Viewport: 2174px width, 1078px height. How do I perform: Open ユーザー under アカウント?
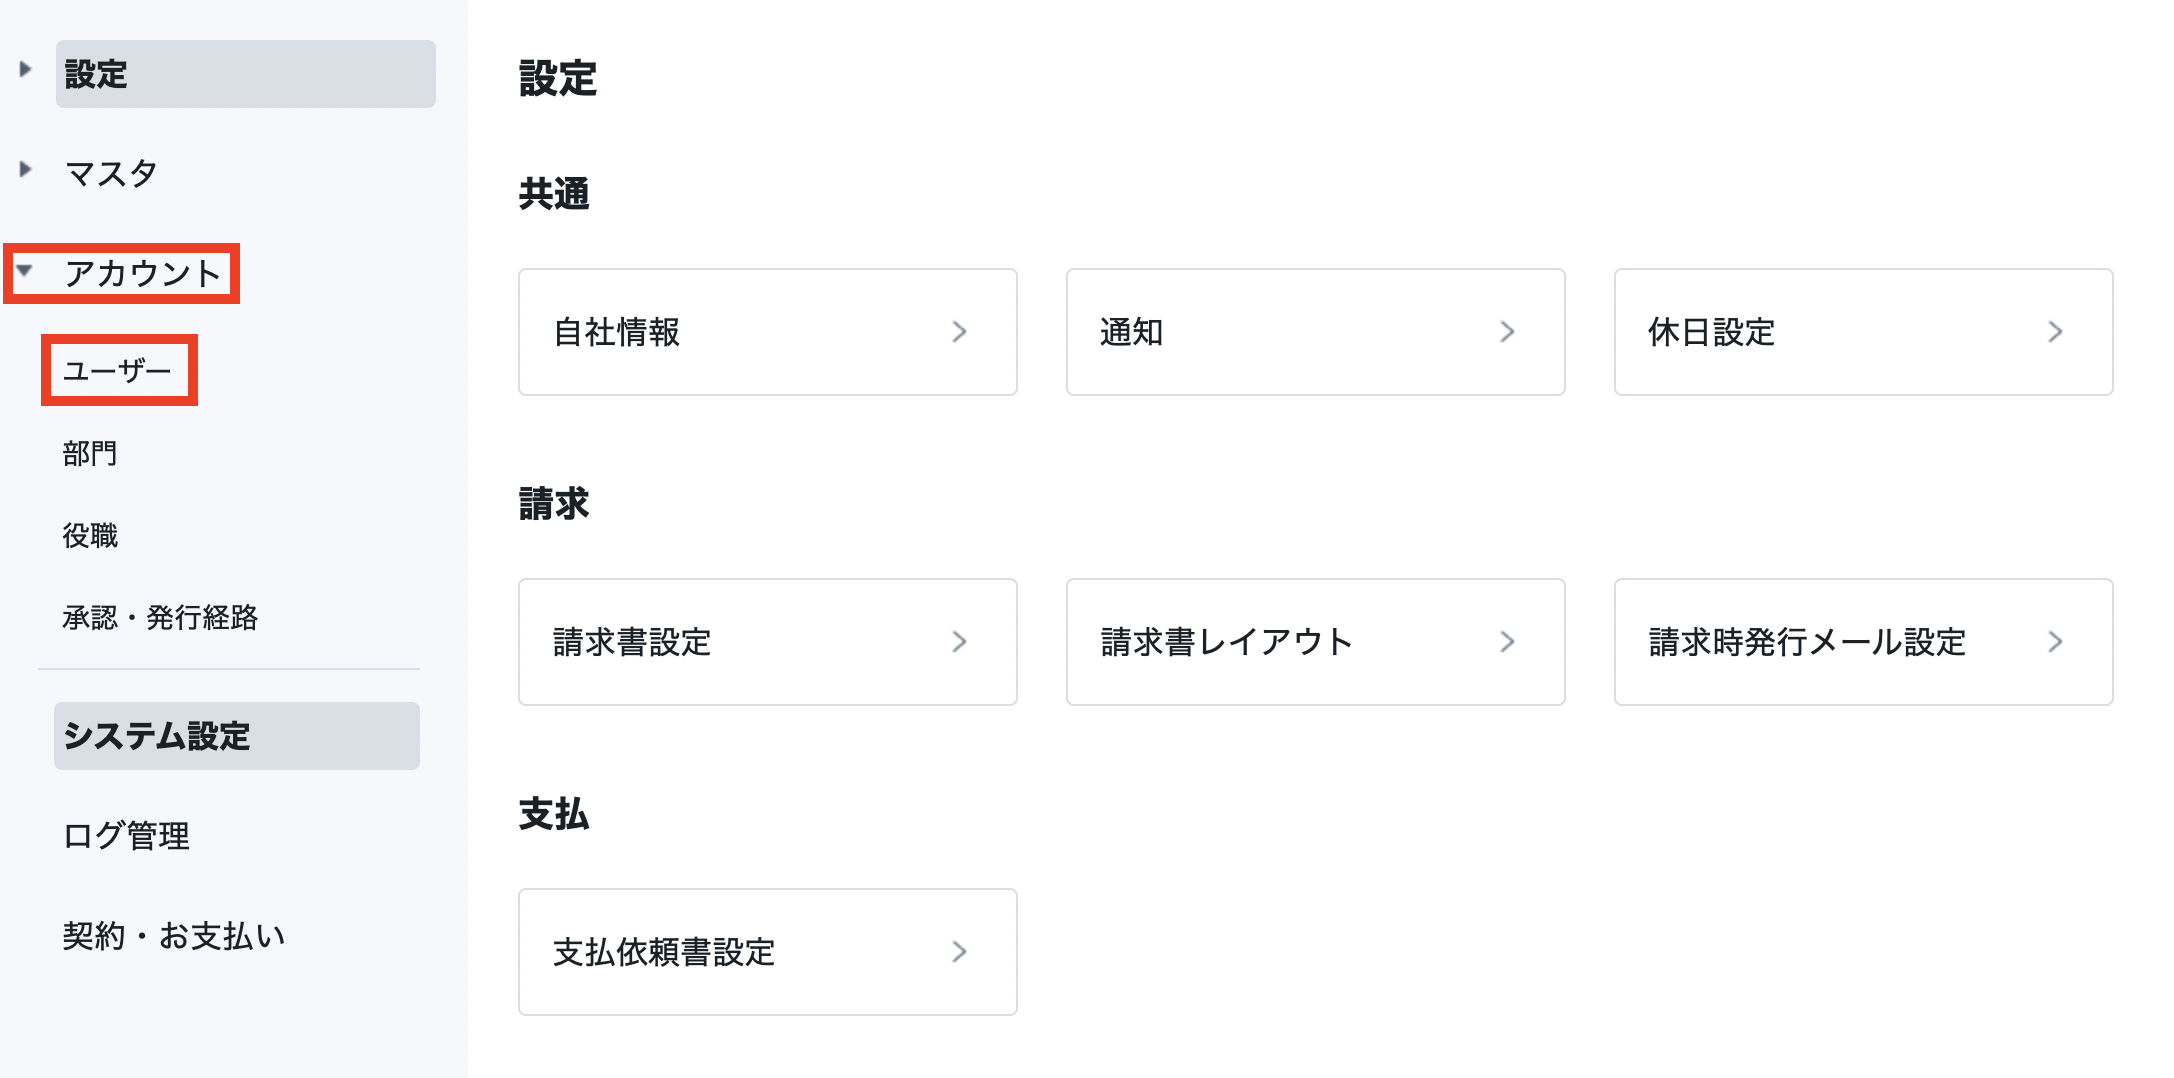[x=117, y=371]
